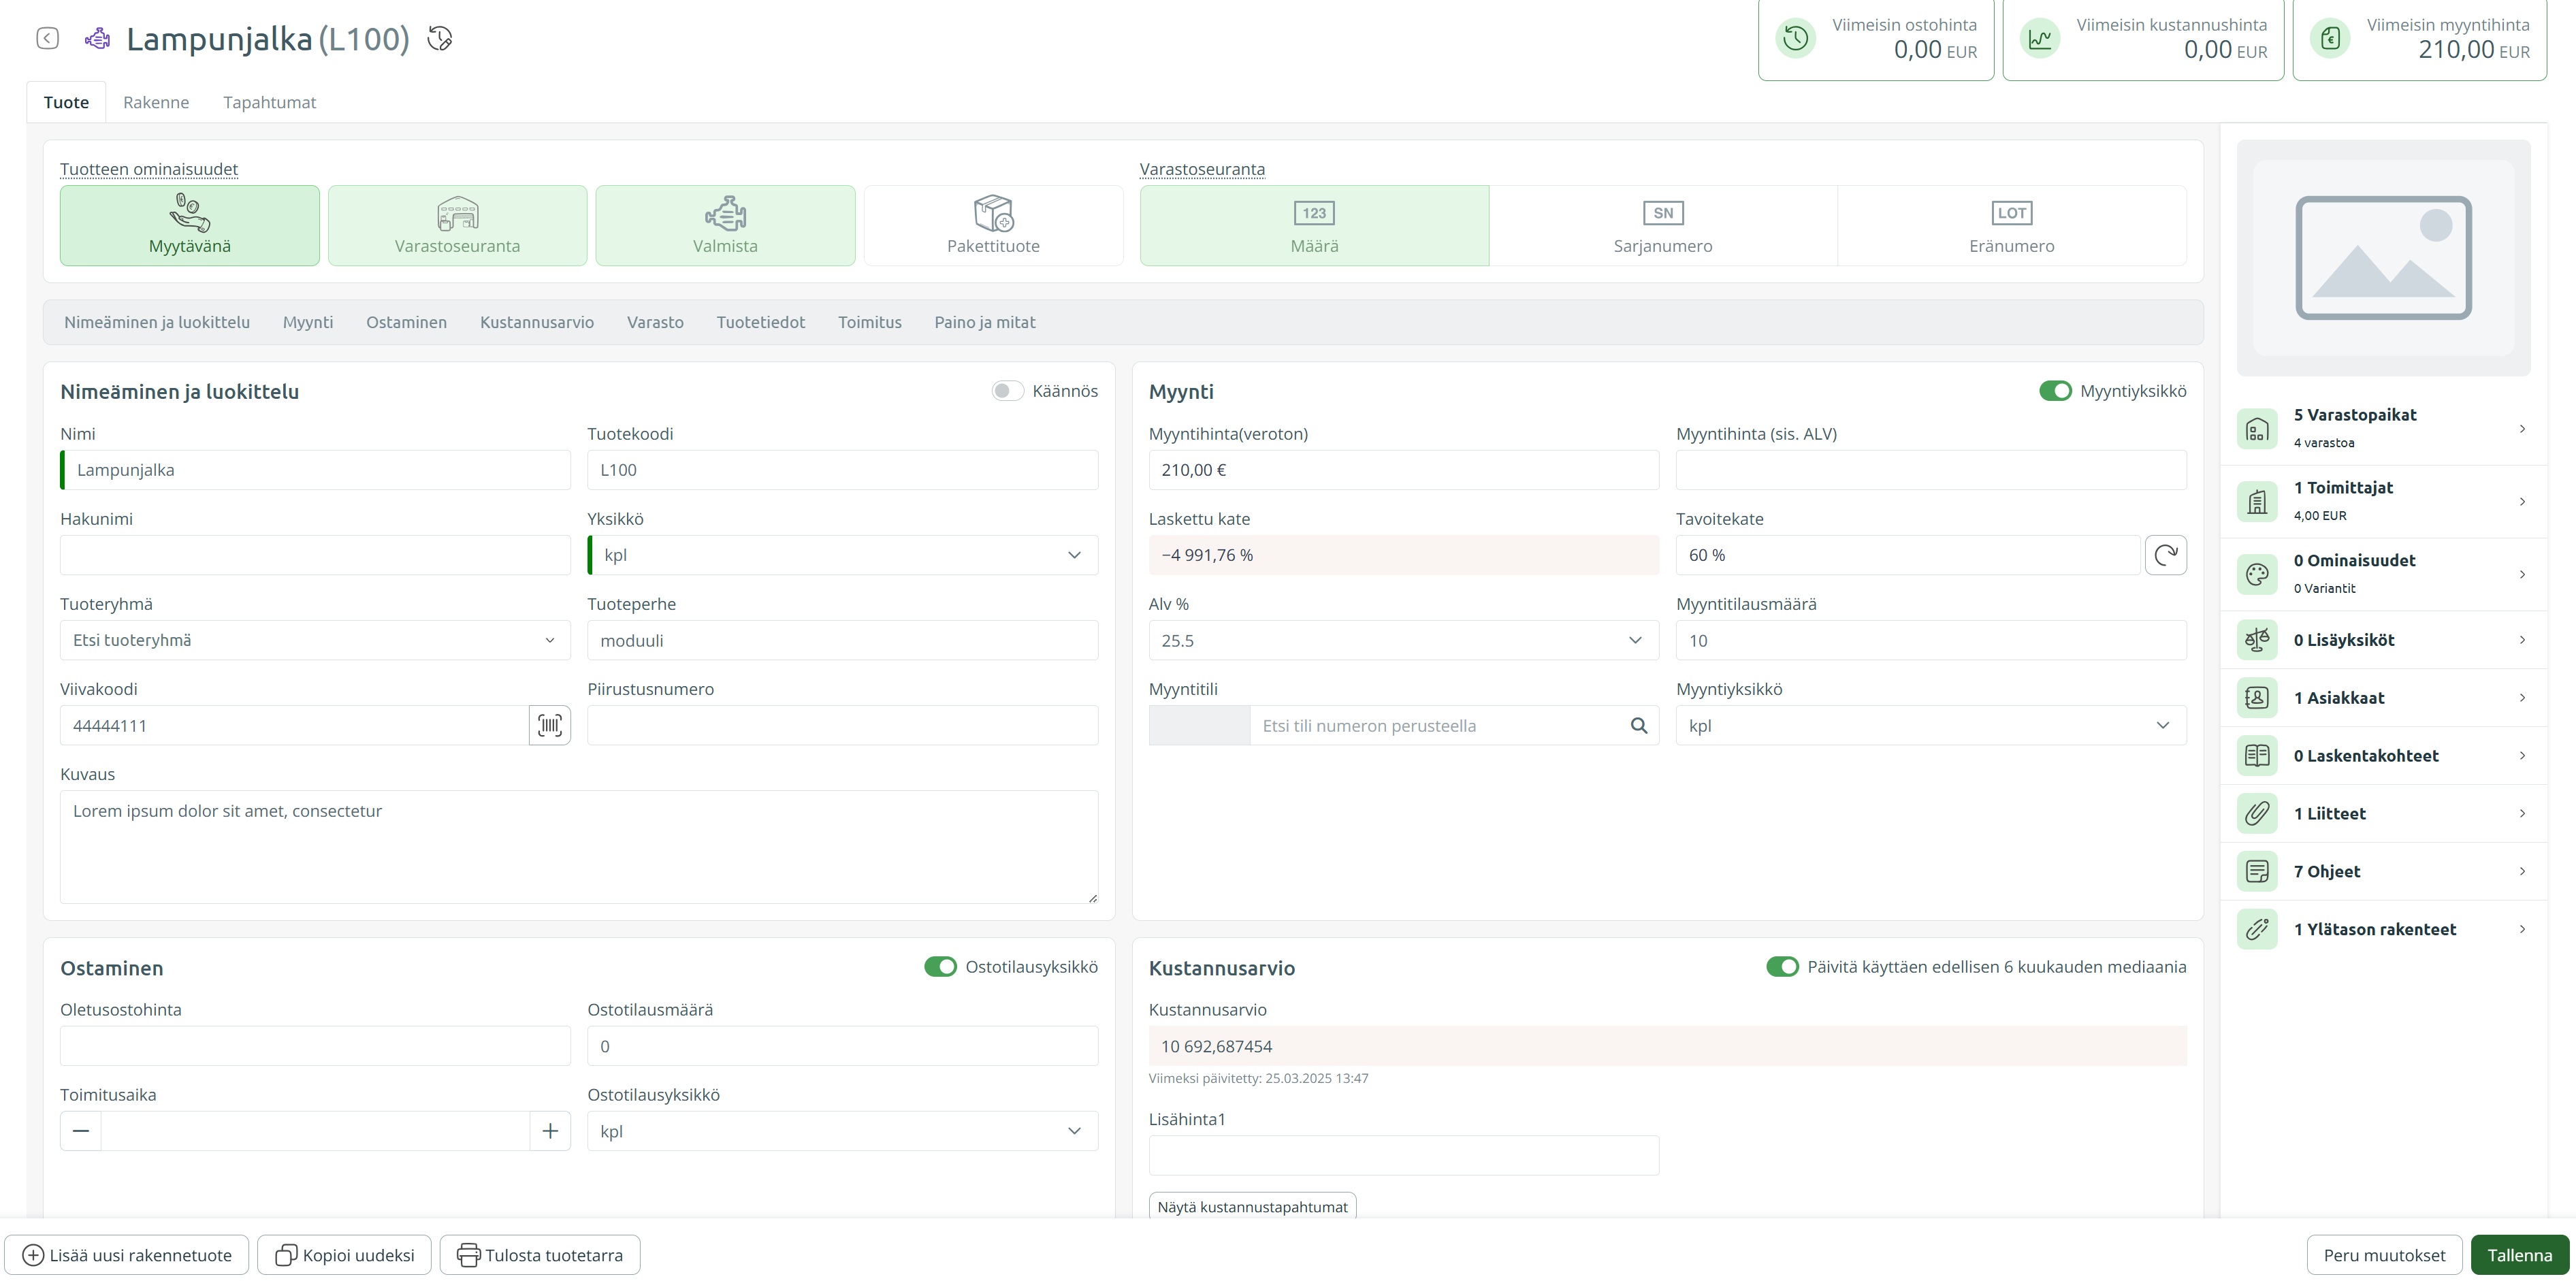
Task: Click the Nimi field containing Lampunjalka
Action: point(315,470)
